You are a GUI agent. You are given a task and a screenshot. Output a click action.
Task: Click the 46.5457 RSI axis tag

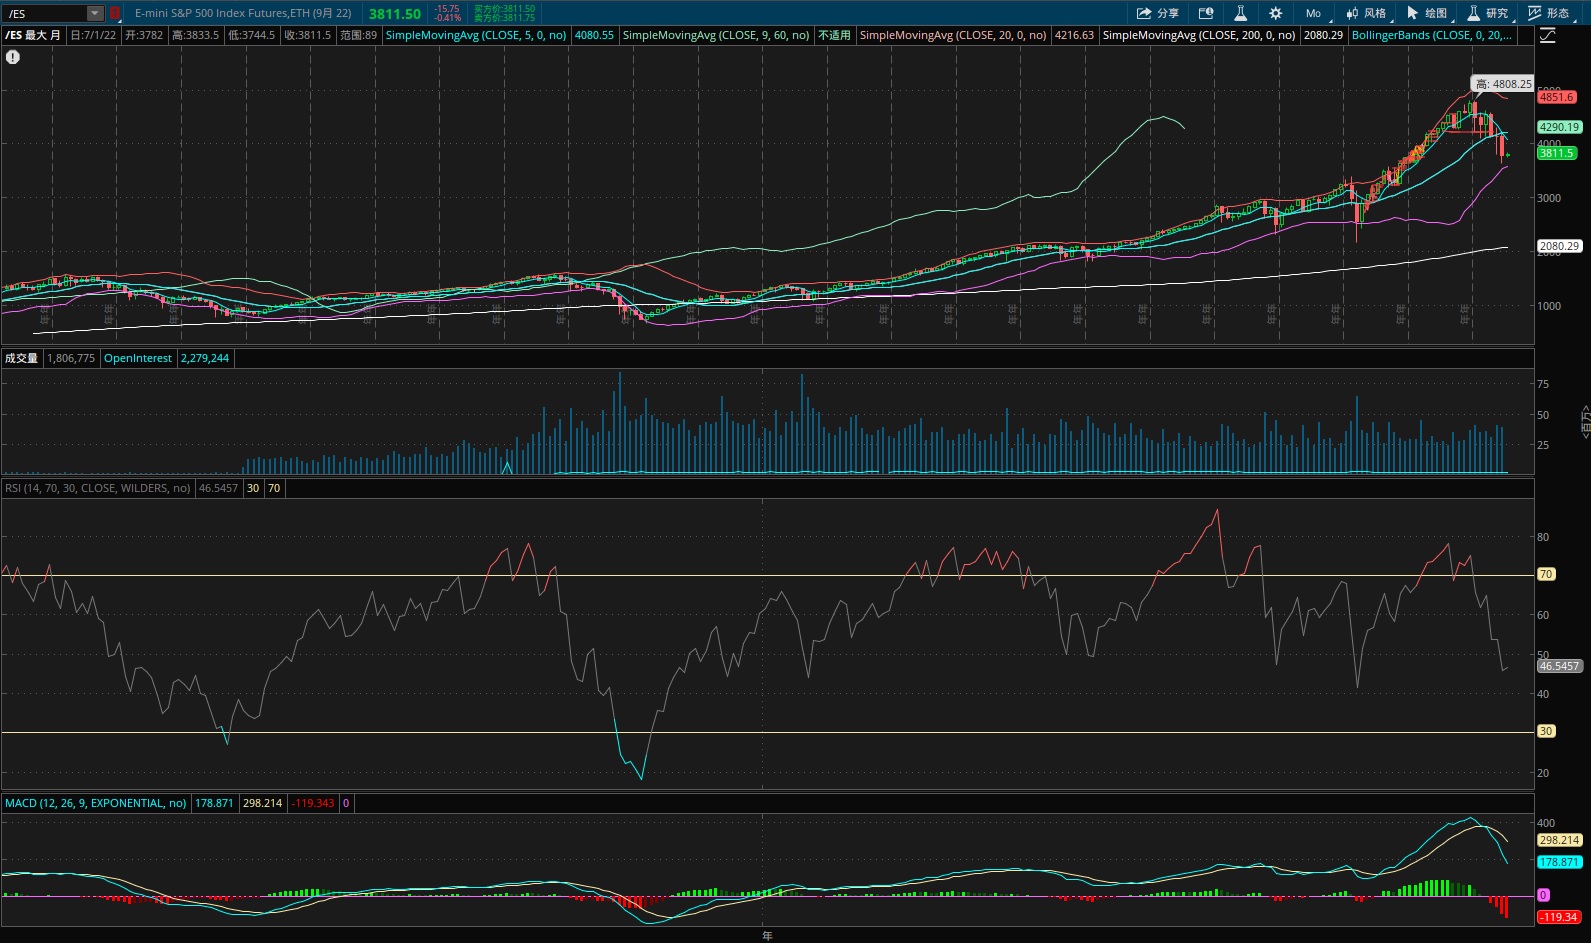[x=1560, y=666]
